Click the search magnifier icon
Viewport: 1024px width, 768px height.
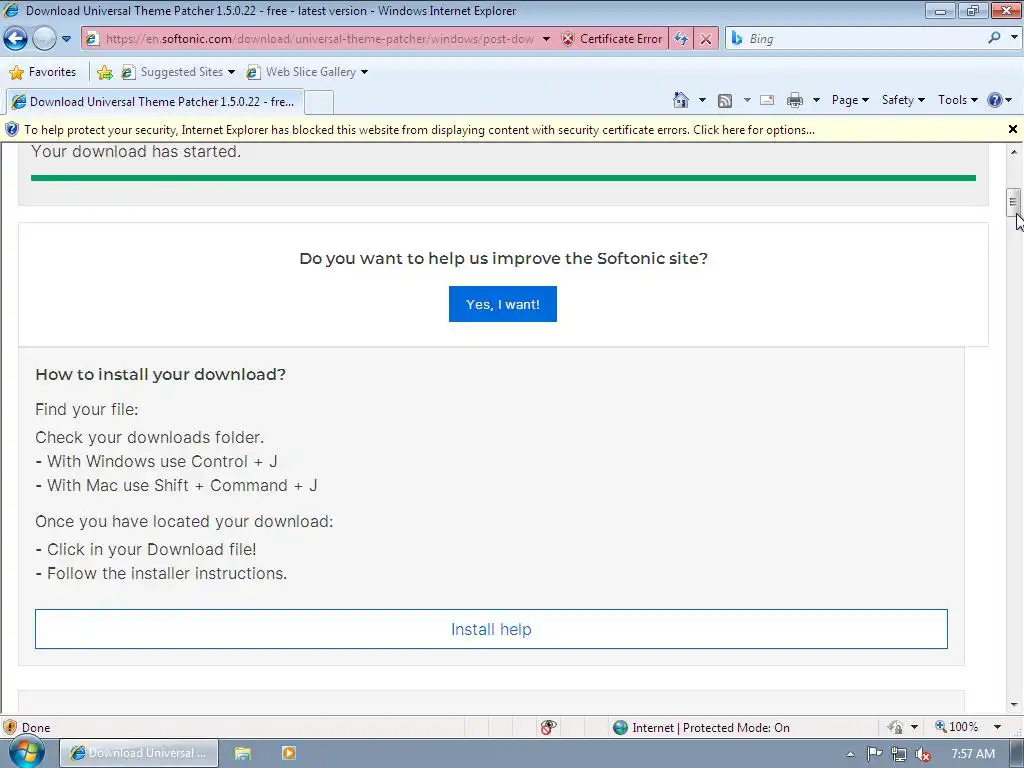995,38
